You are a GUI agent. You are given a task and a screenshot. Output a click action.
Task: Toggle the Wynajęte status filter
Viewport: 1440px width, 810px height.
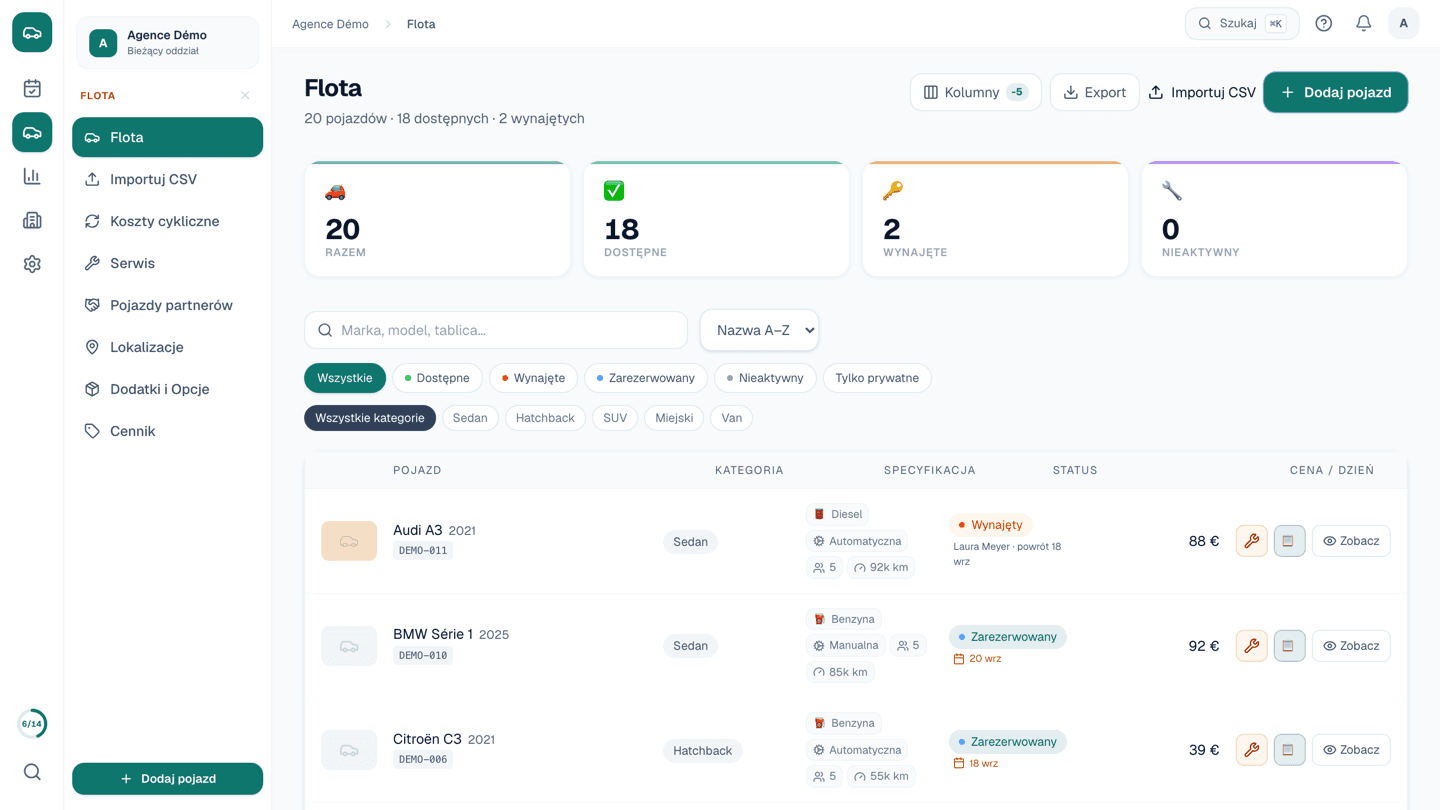[x=533, y=378]
